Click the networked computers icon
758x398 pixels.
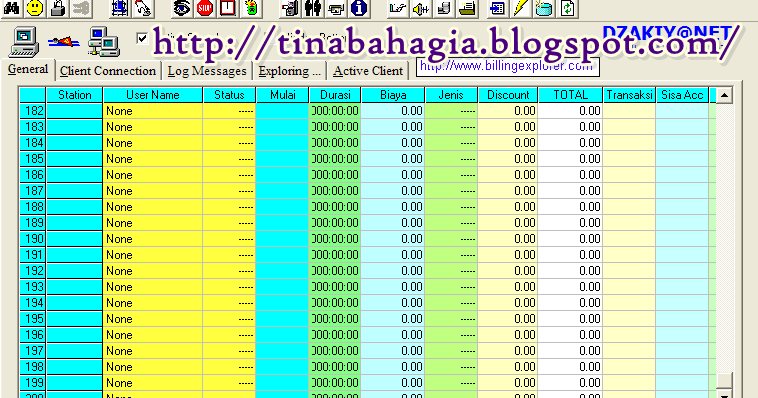click(103, 42)
